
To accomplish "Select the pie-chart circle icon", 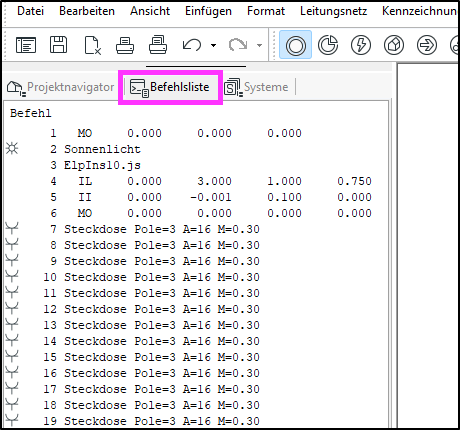I will [x=328, y=45].
